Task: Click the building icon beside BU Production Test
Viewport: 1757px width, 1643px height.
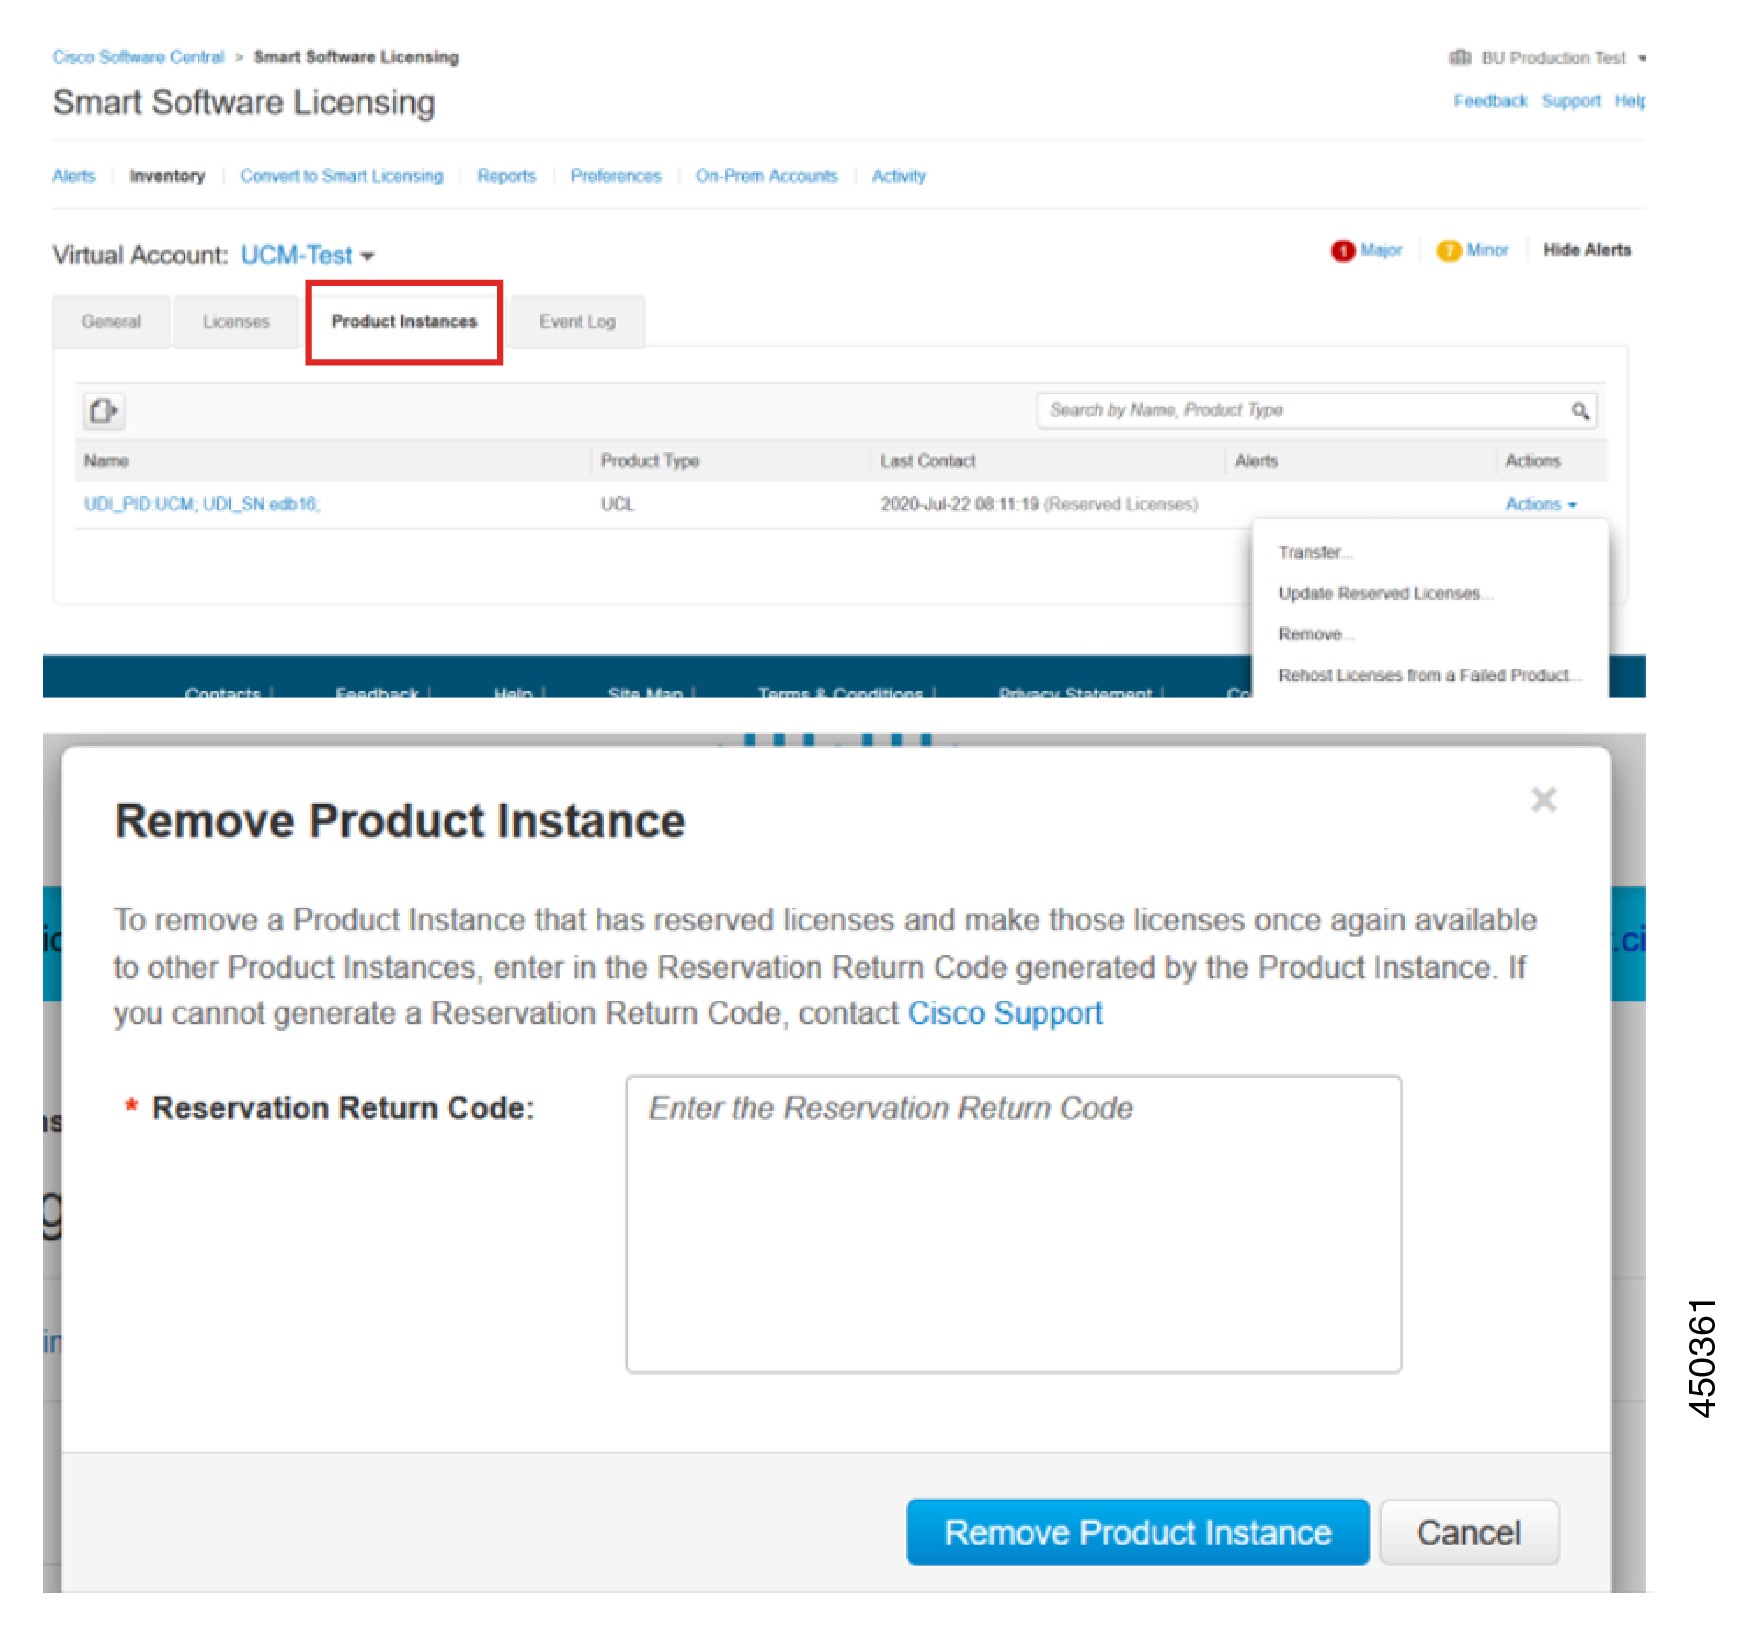Action: tap(1461, 57)
